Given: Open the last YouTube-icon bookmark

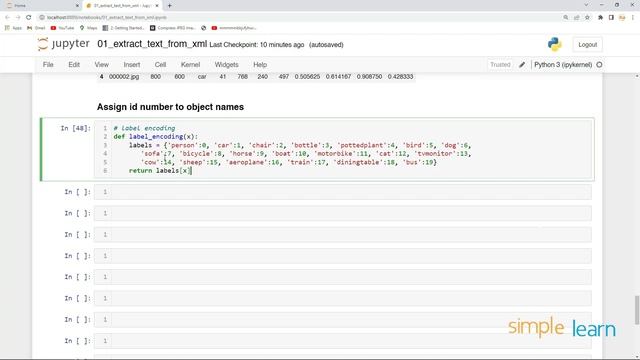Looking at the screenshot, I should 234,28.
